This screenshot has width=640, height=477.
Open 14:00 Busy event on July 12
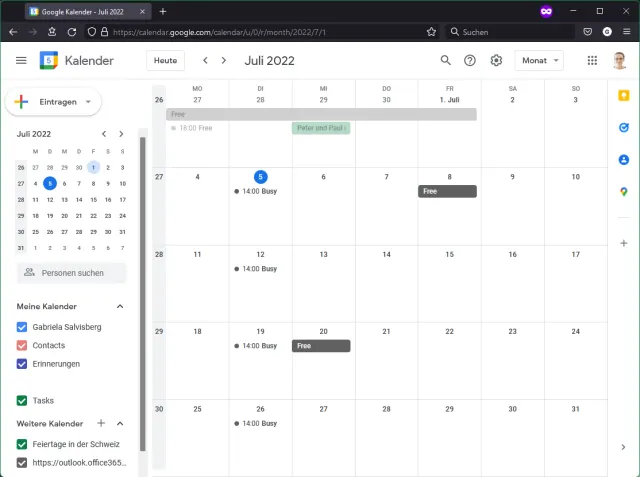coord(256,268)
